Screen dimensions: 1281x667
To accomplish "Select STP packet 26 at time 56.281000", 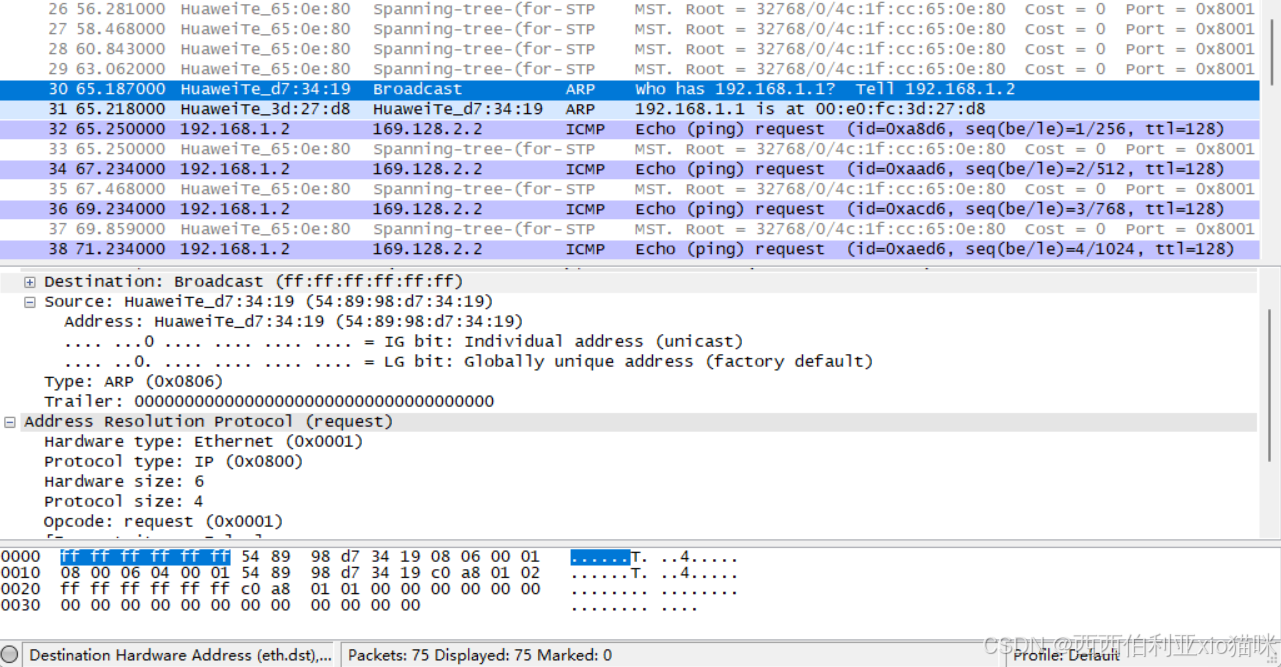I will pyautogui.click(x=628, y=9).
